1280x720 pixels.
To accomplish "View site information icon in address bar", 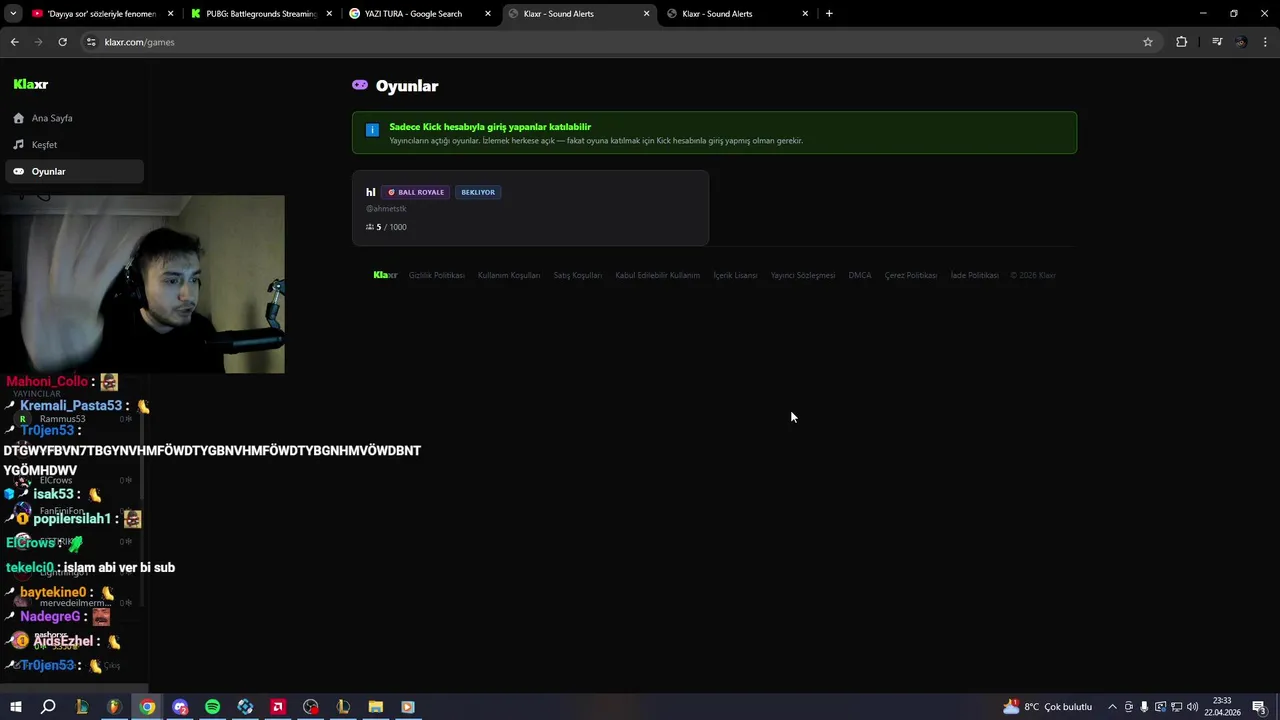I will [x=91, y=42].
